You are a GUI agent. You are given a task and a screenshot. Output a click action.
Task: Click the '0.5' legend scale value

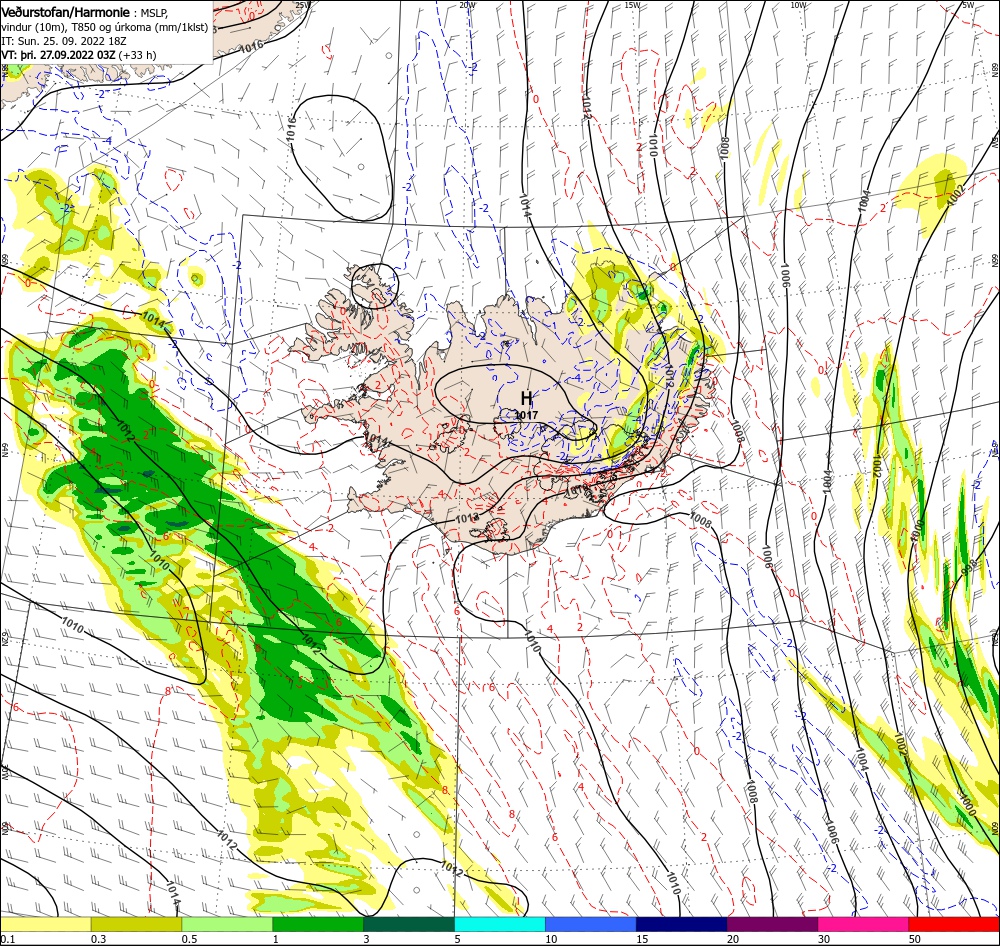coord(189,939)
